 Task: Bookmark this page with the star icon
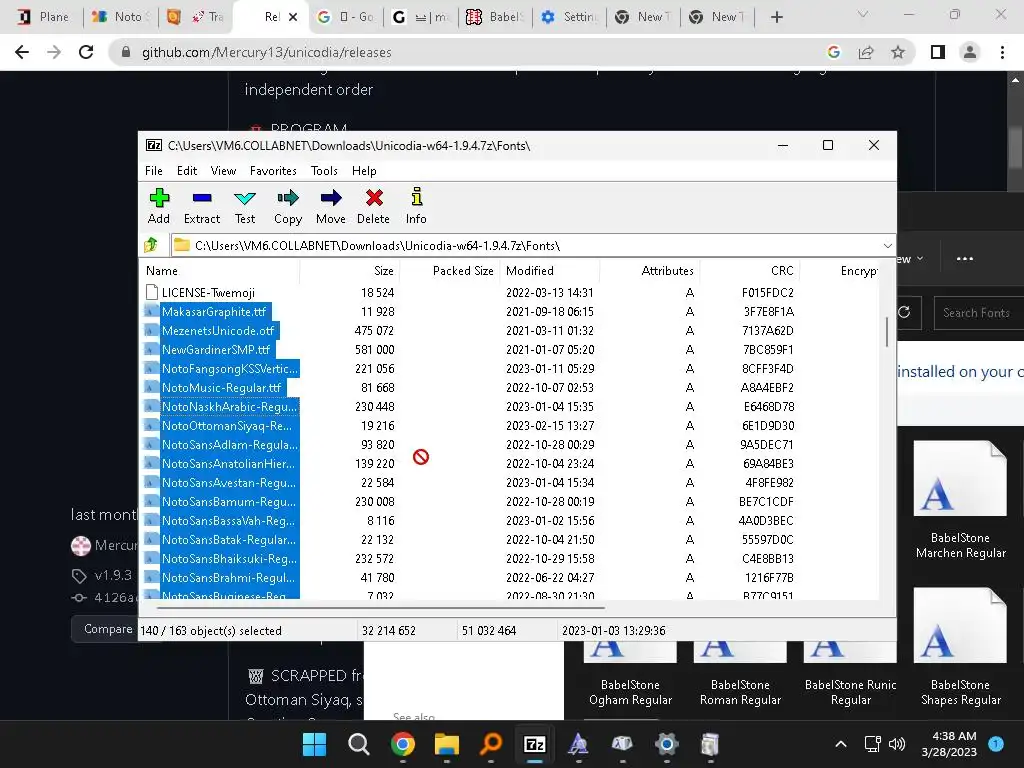coord(898,52)
